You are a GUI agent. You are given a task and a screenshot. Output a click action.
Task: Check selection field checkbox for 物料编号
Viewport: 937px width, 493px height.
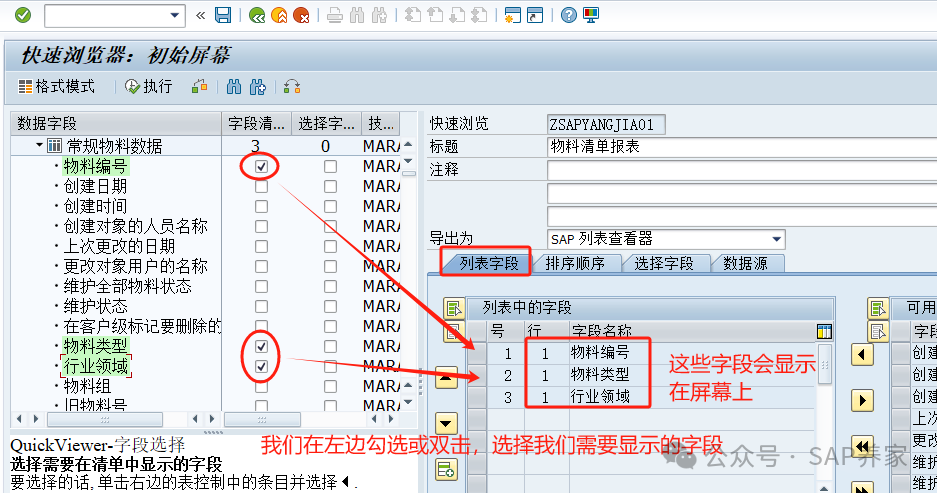tap(330, 166)
